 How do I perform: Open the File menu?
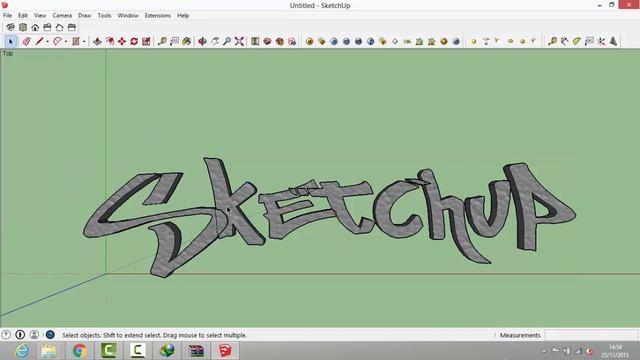[x=7, y=16]
